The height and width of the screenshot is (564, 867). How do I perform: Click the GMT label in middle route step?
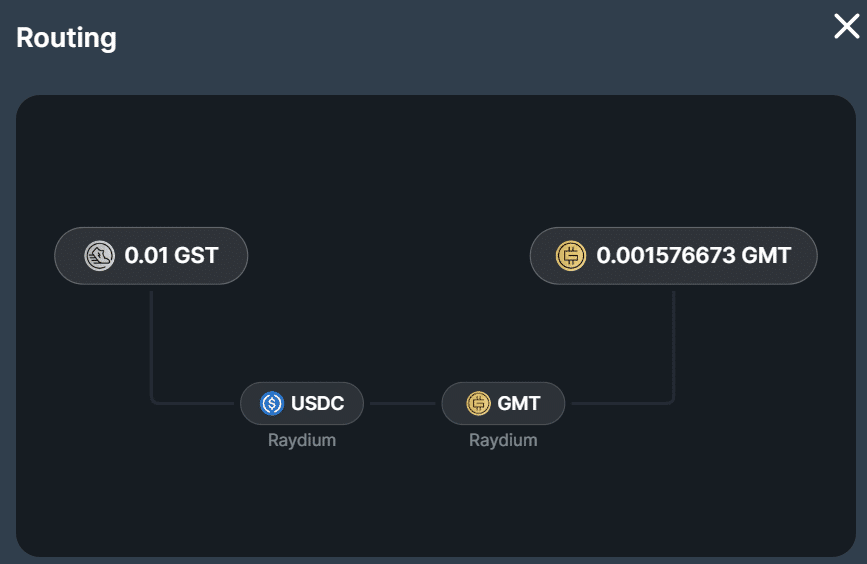coord(519,404)
